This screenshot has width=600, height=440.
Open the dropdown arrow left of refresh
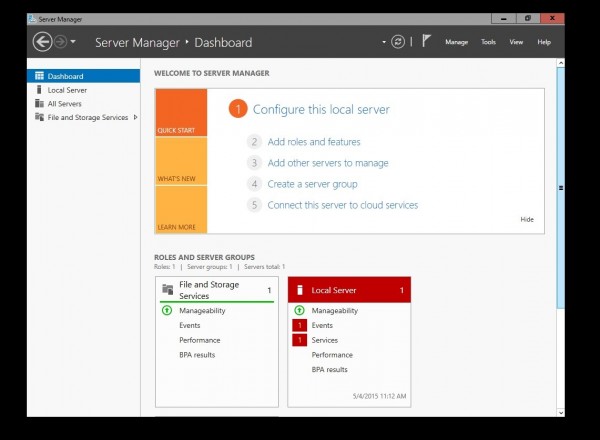384,42
